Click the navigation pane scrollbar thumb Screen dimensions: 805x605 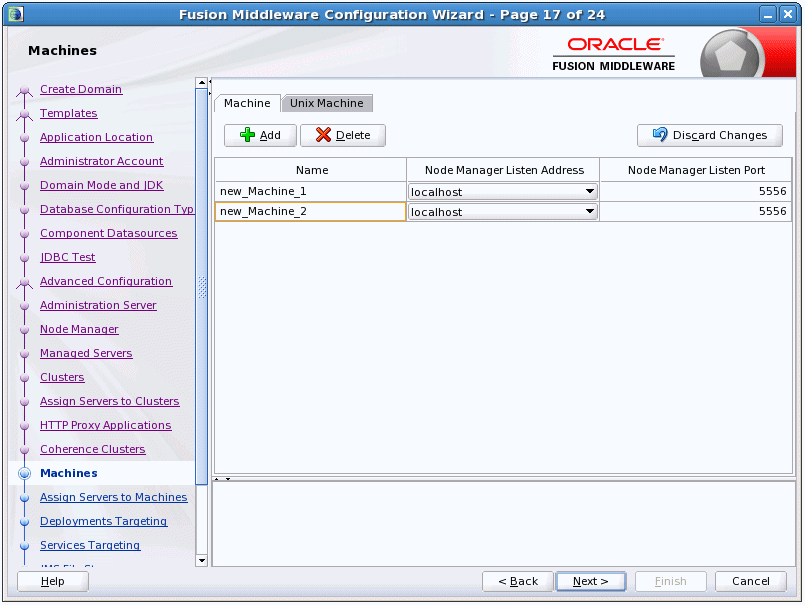[202, 286]
